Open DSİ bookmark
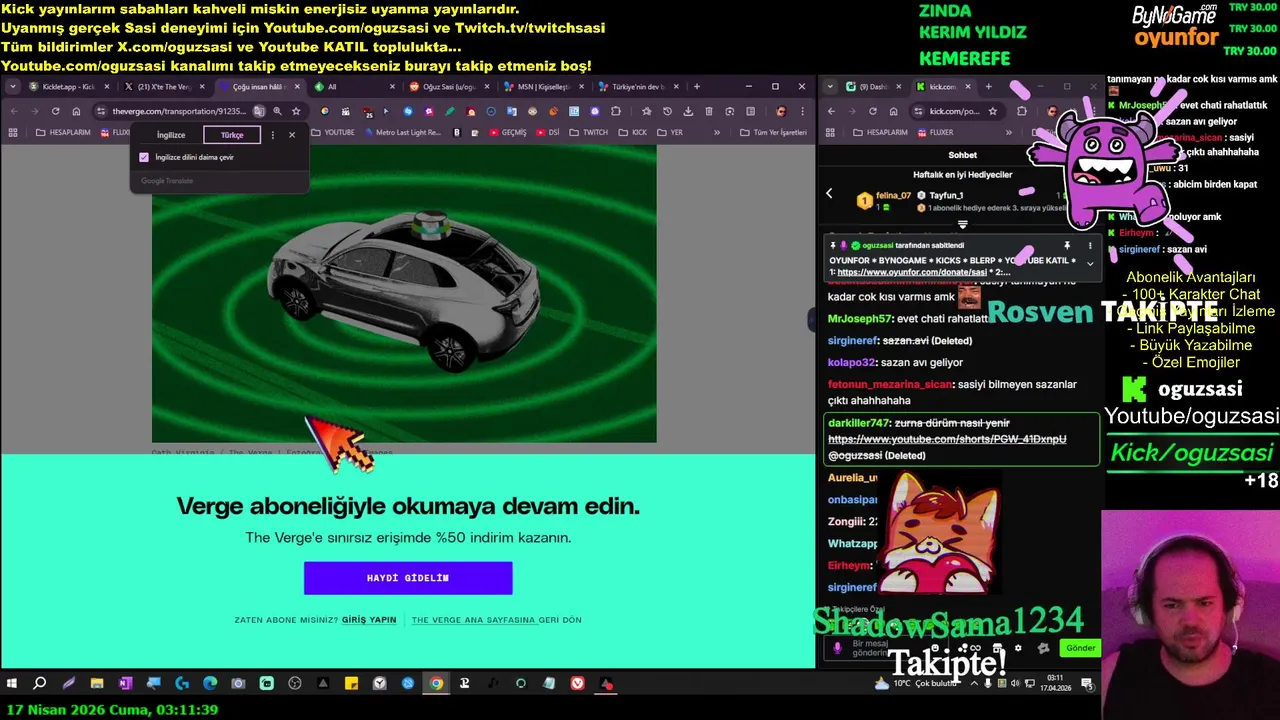Image resolution: width=1280 pixels, height=720 pixels. 547,132
